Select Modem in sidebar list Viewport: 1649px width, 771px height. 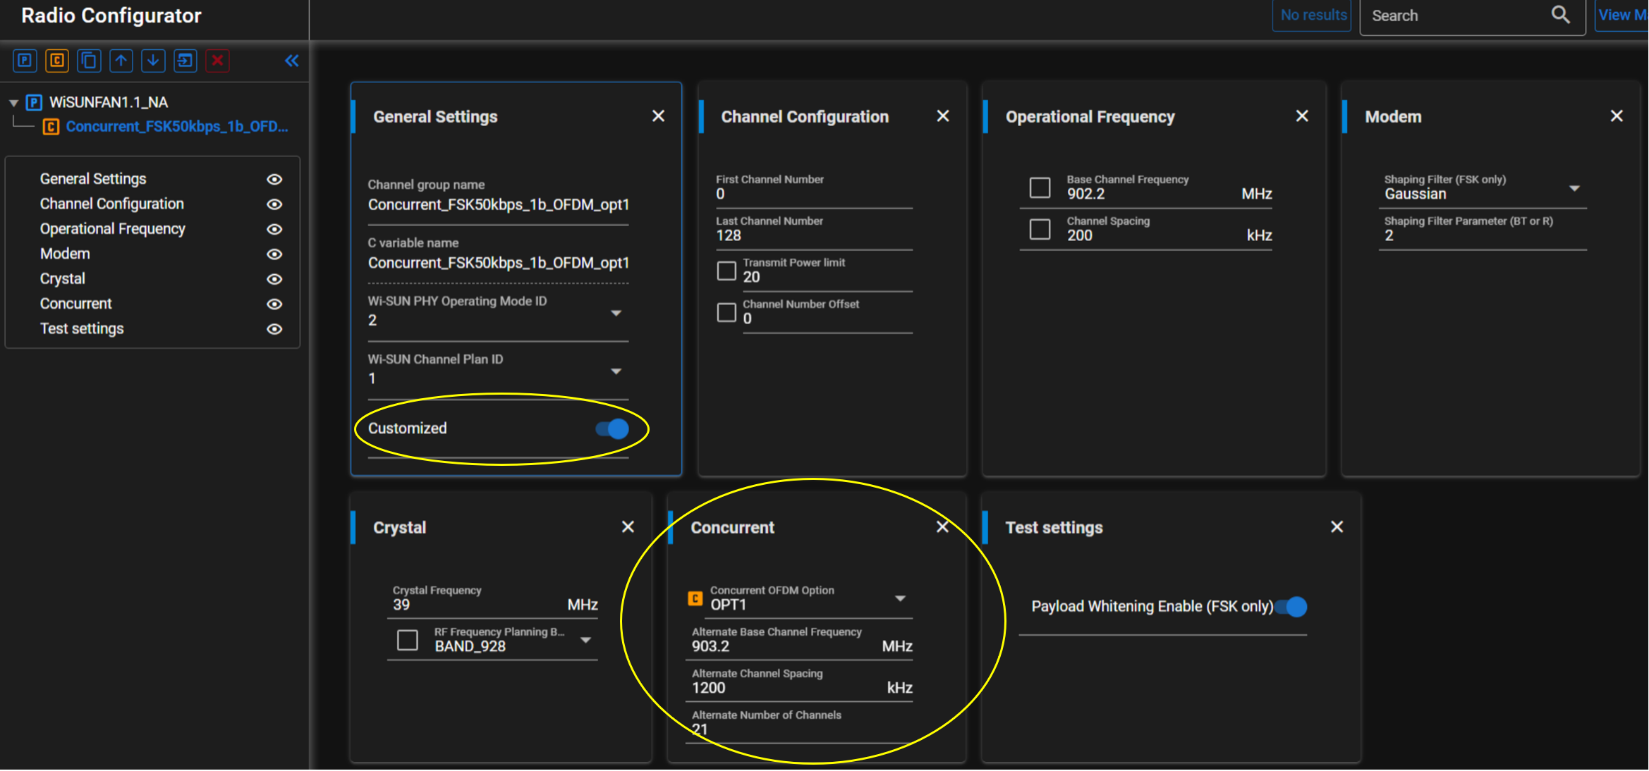(x=65, y=254)
